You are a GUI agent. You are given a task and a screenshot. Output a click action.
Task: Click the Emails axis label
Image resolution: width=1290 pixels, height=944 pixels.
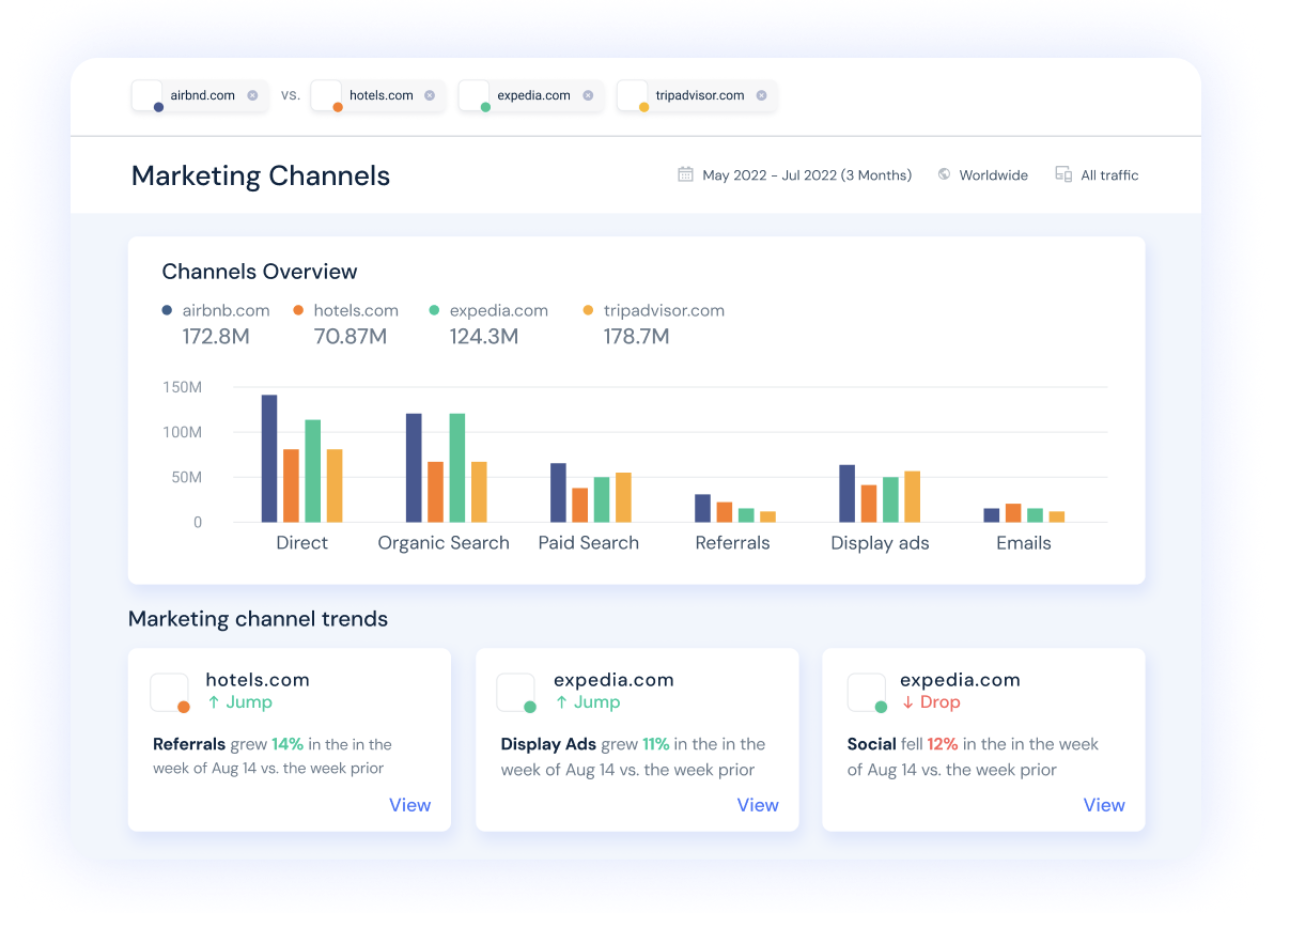tap(1024, 543)
